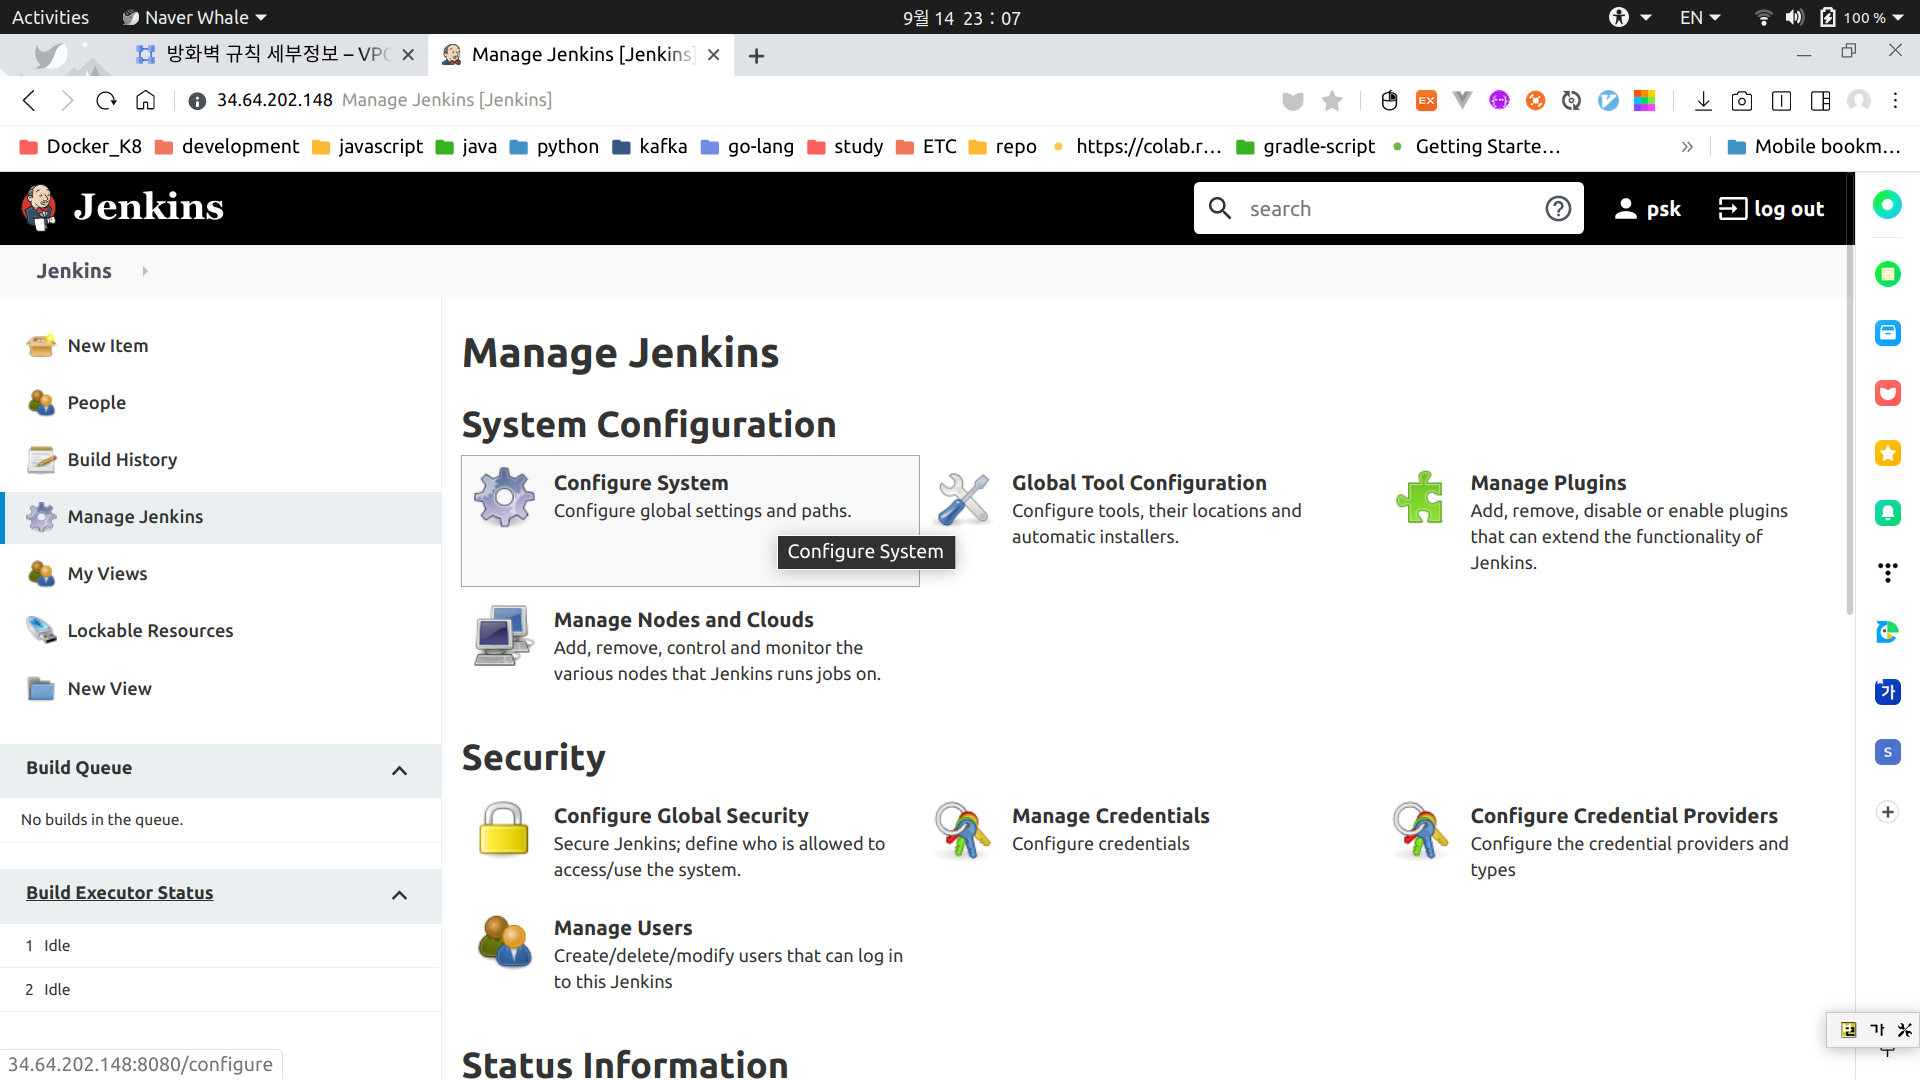Image resolution: width=1920 pixels, height=1080 pixels.
Task: Open Build History from side menu
Action: click(x=122, y=459)
